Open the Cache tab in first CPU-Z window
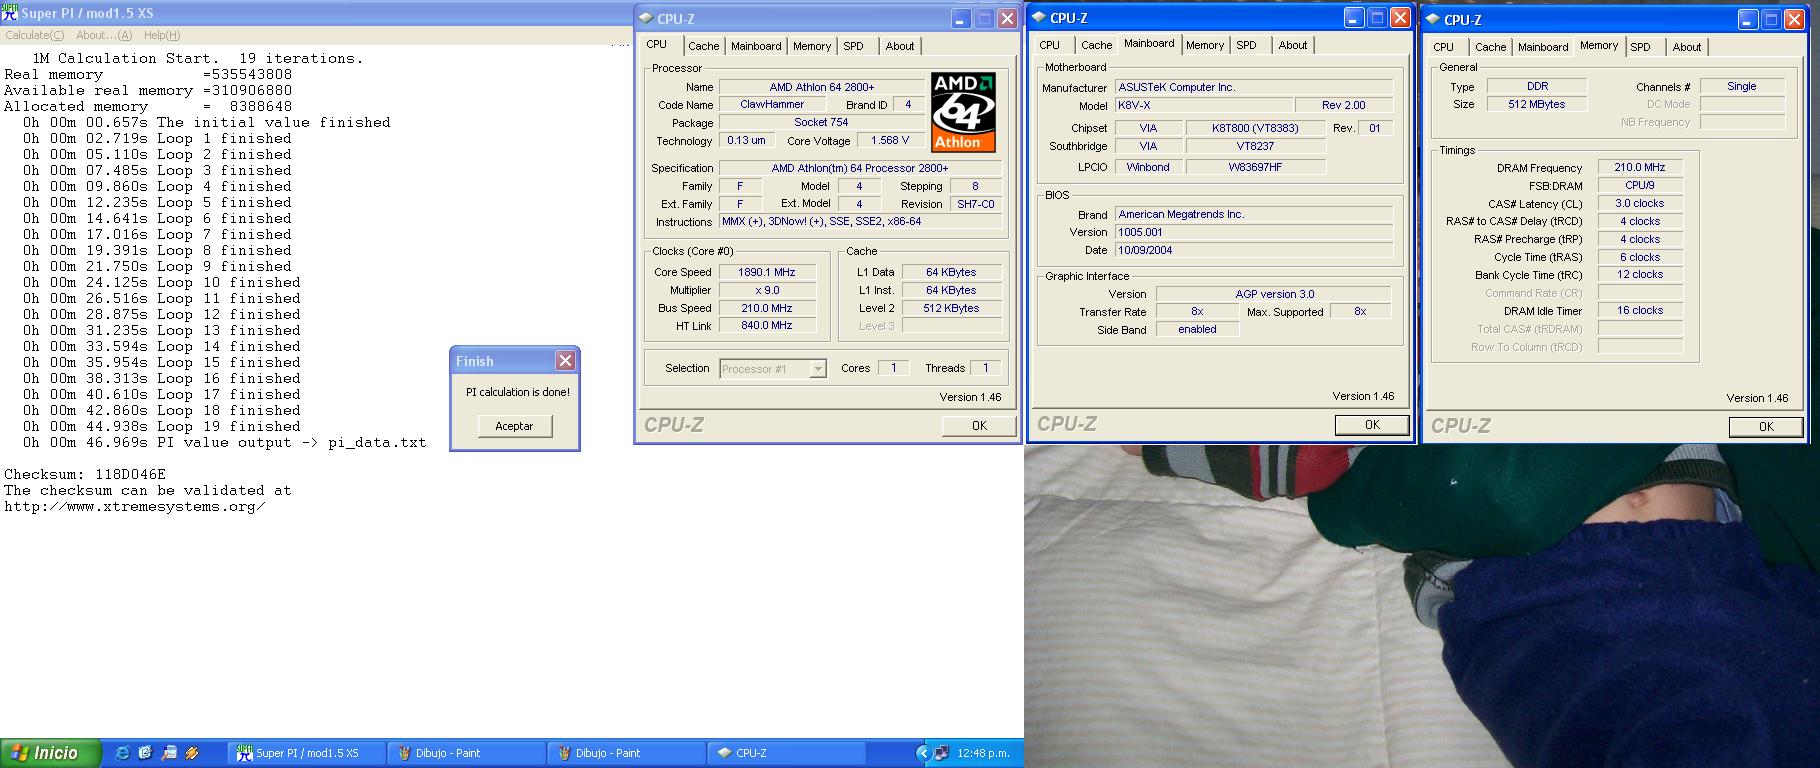 [703, 46]
